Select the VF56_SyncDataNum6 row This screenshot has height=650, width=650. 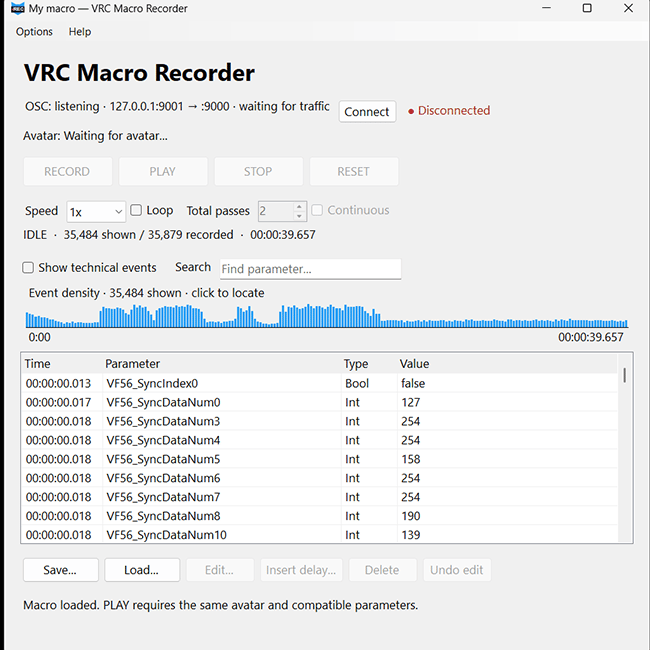(x=319, y=478)
